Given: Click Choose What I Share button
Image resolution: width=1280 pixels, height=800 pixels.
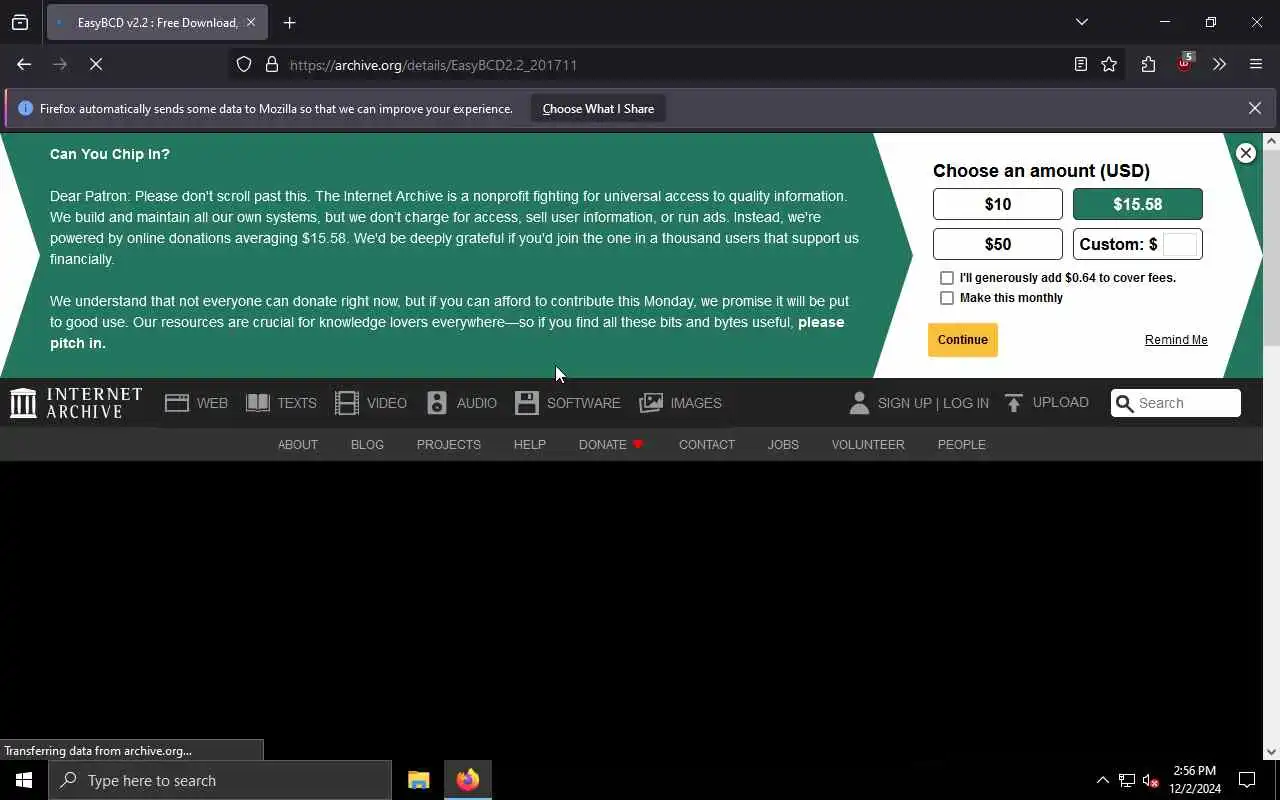Looking at the screenshot, I should (598, 109).
